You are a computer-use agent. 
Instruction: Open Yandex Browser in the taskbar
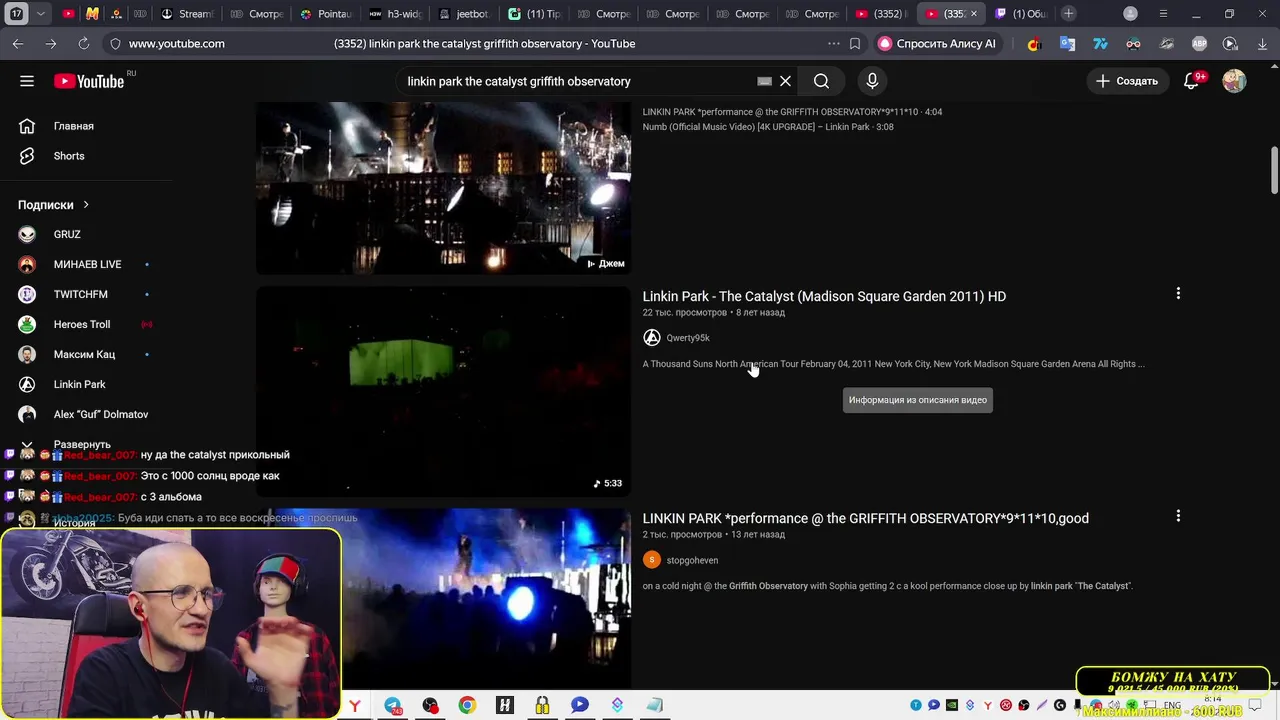(355, 706)
